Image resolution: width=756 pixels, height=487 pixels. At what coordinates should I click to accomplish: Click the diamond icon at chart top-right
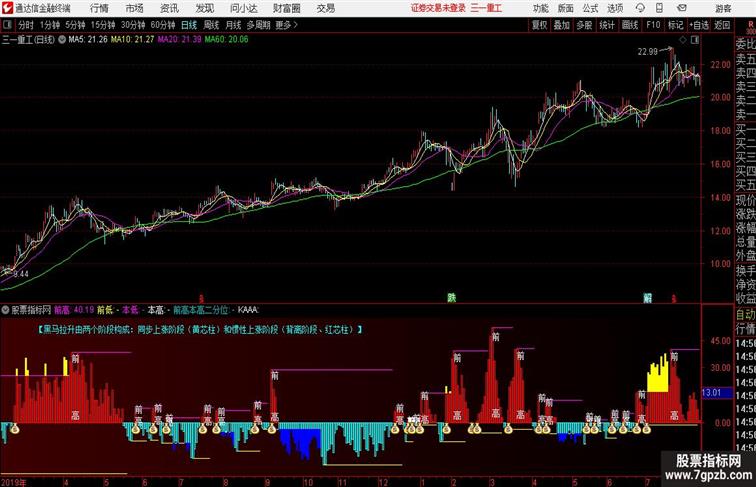(683, 40)
